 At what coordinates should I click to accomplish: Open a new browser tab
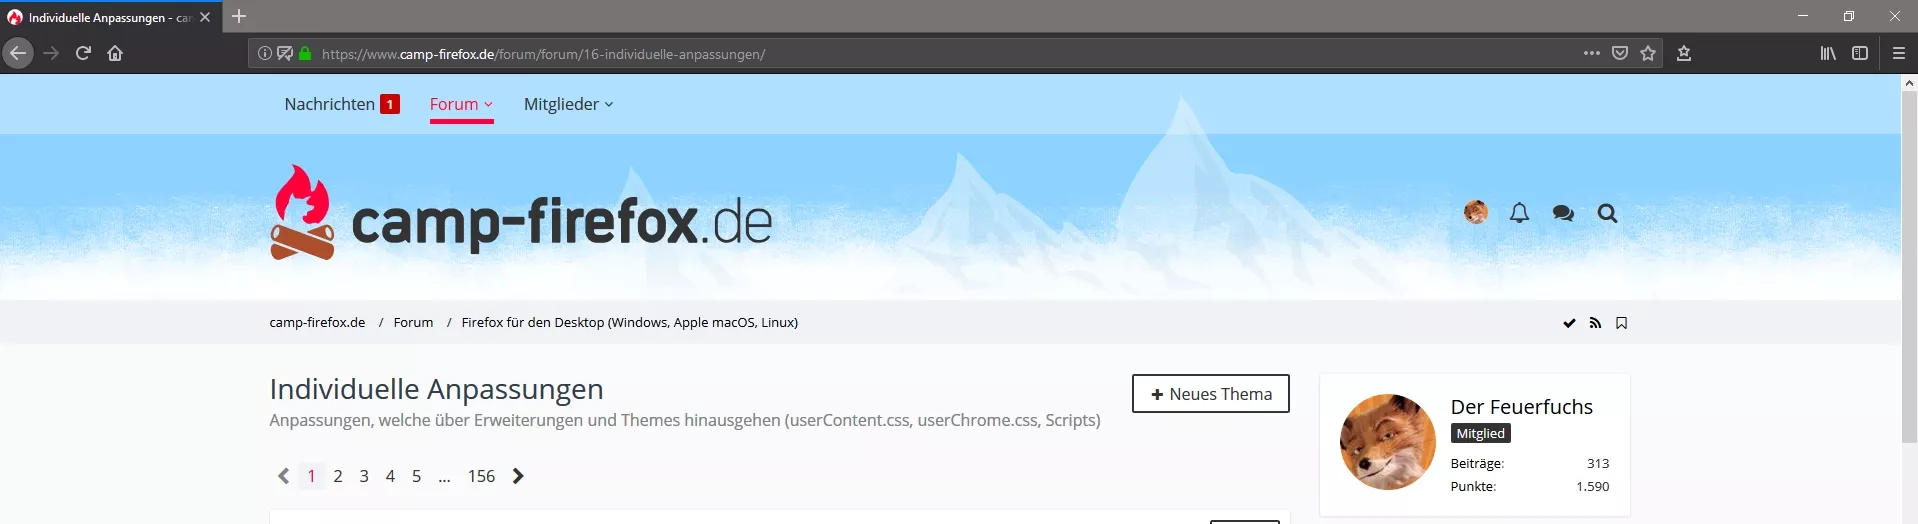click(239, 16)
